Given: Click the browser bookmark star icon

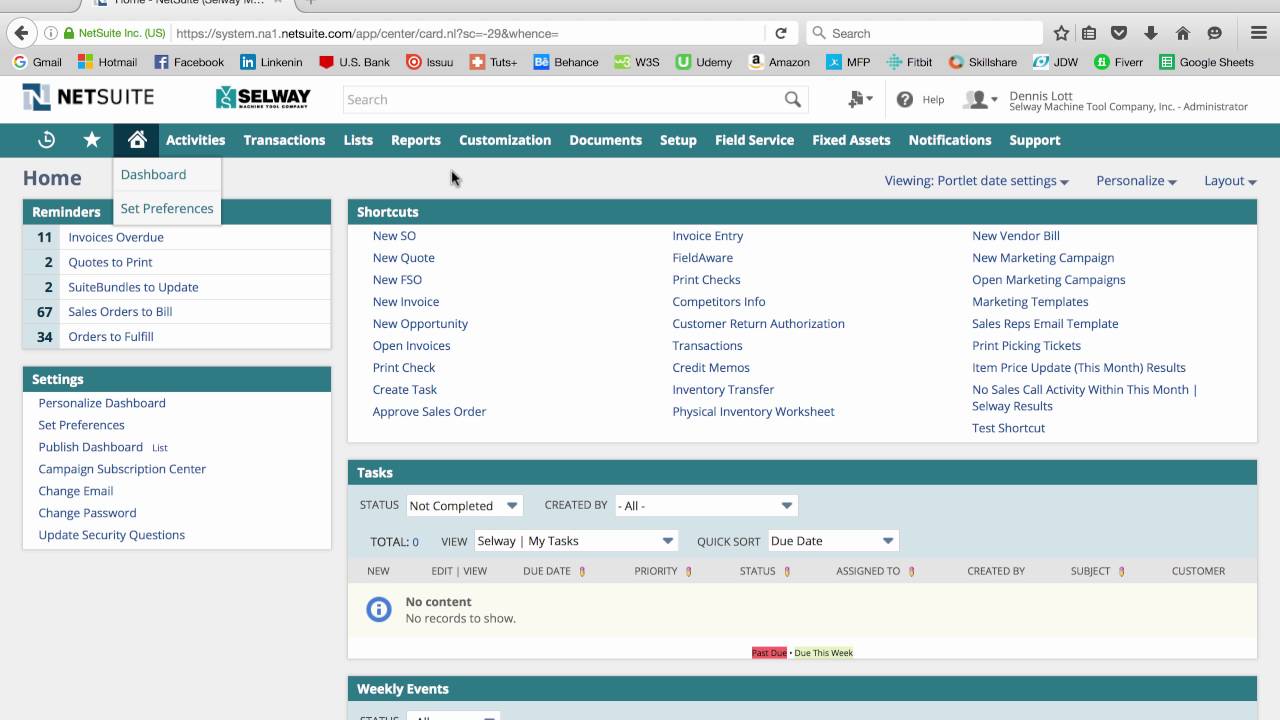Looking at the screenshot, I should click(1061, 33).
